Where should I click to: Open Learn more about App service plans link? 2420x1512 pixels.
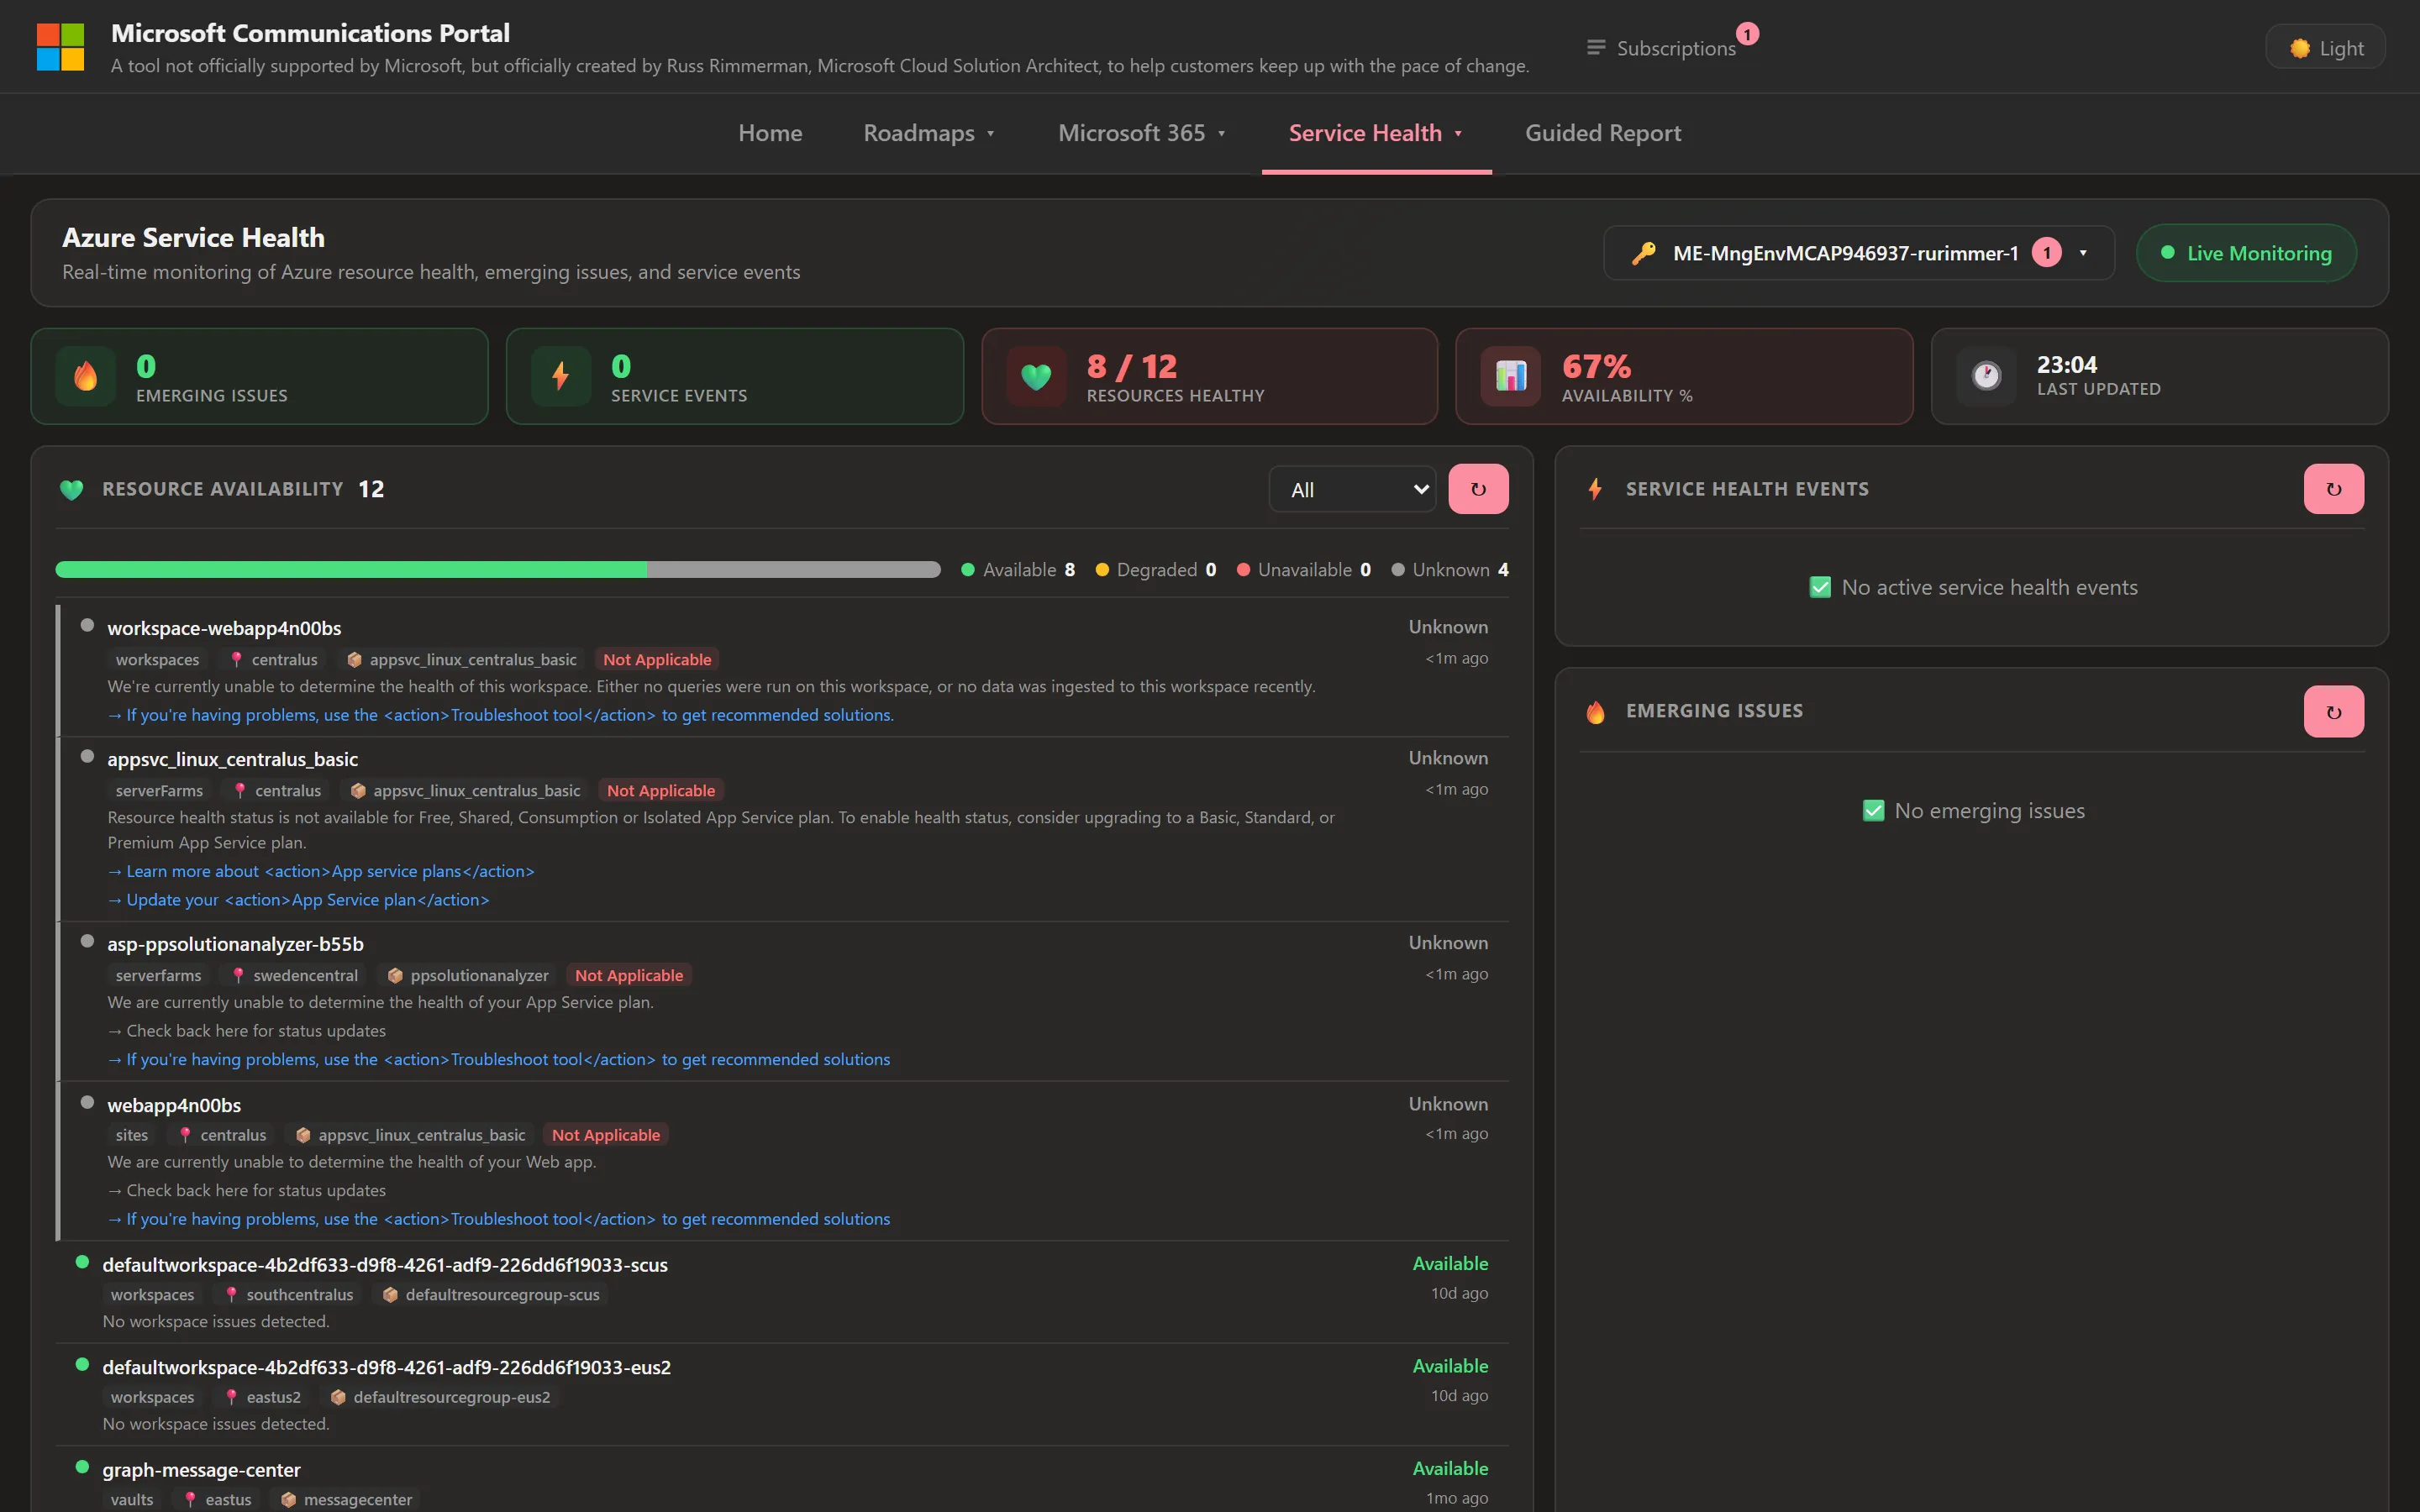pyautogui.click(x=321, y=871)
